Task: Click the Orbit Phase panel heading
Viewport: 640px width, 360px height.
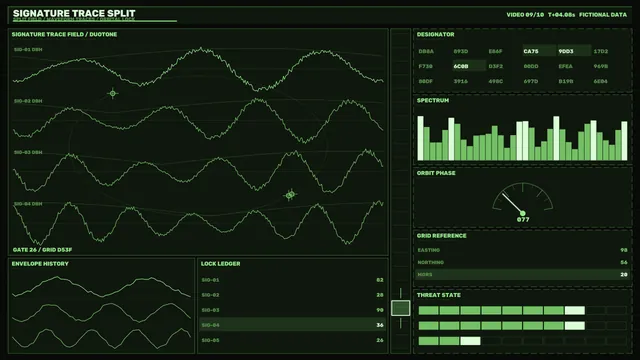Action: [436, 173]
